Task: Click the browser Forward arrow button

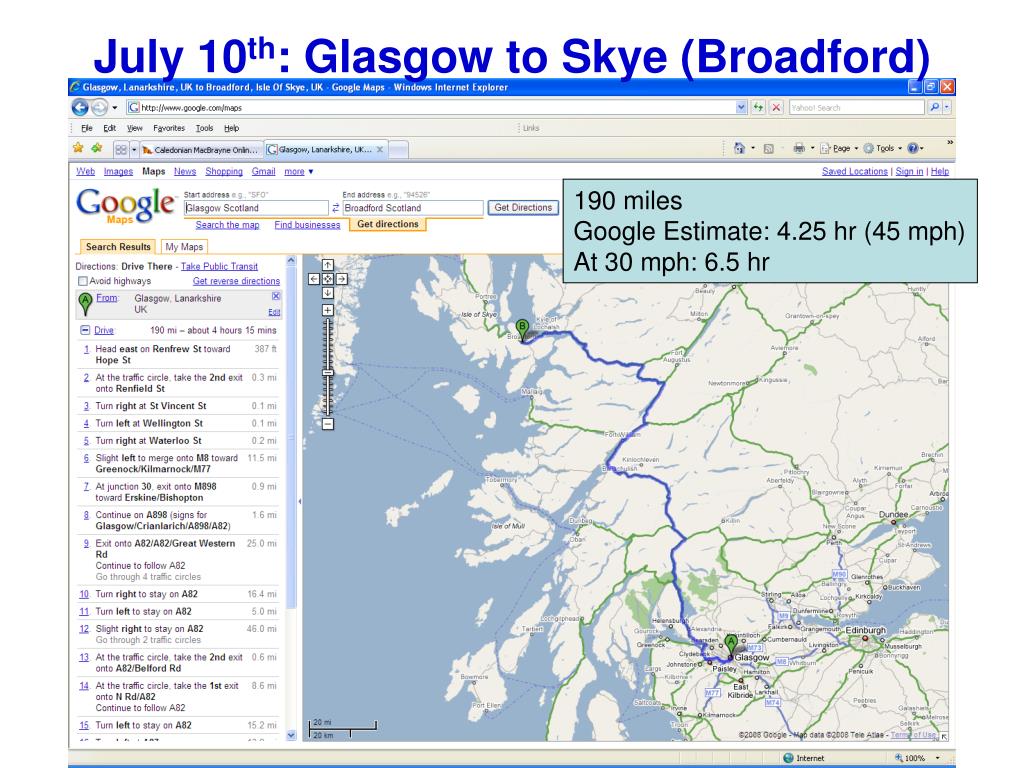Action: [99, 107]
